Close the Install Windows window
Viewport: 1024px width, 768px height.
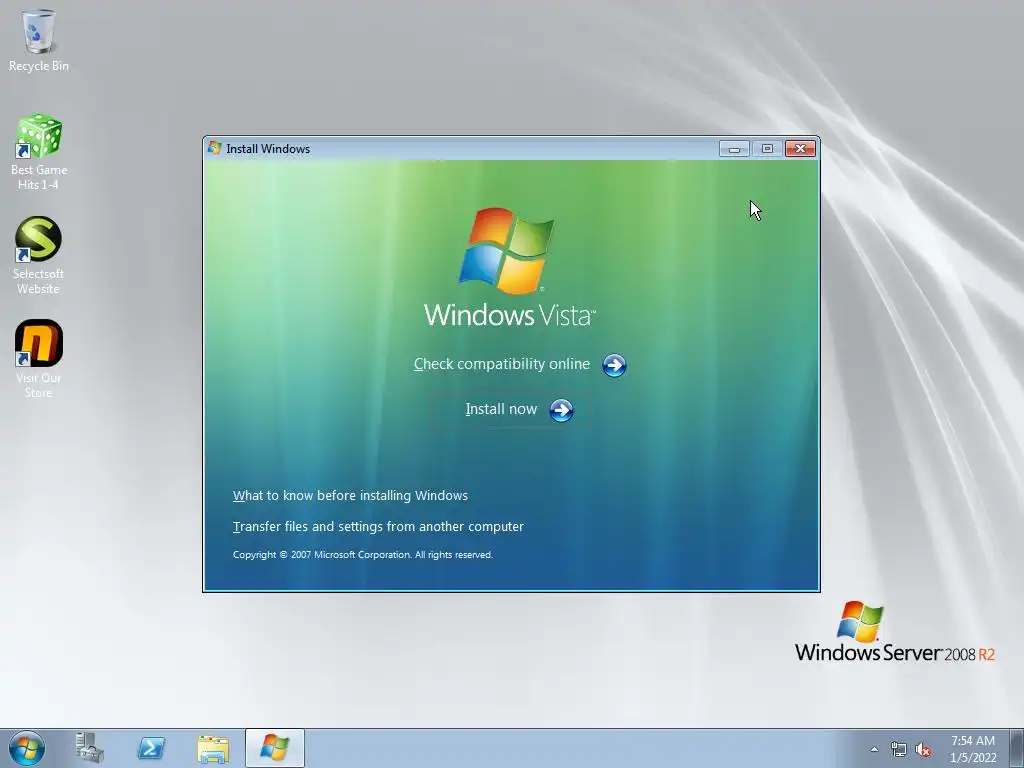800,149
